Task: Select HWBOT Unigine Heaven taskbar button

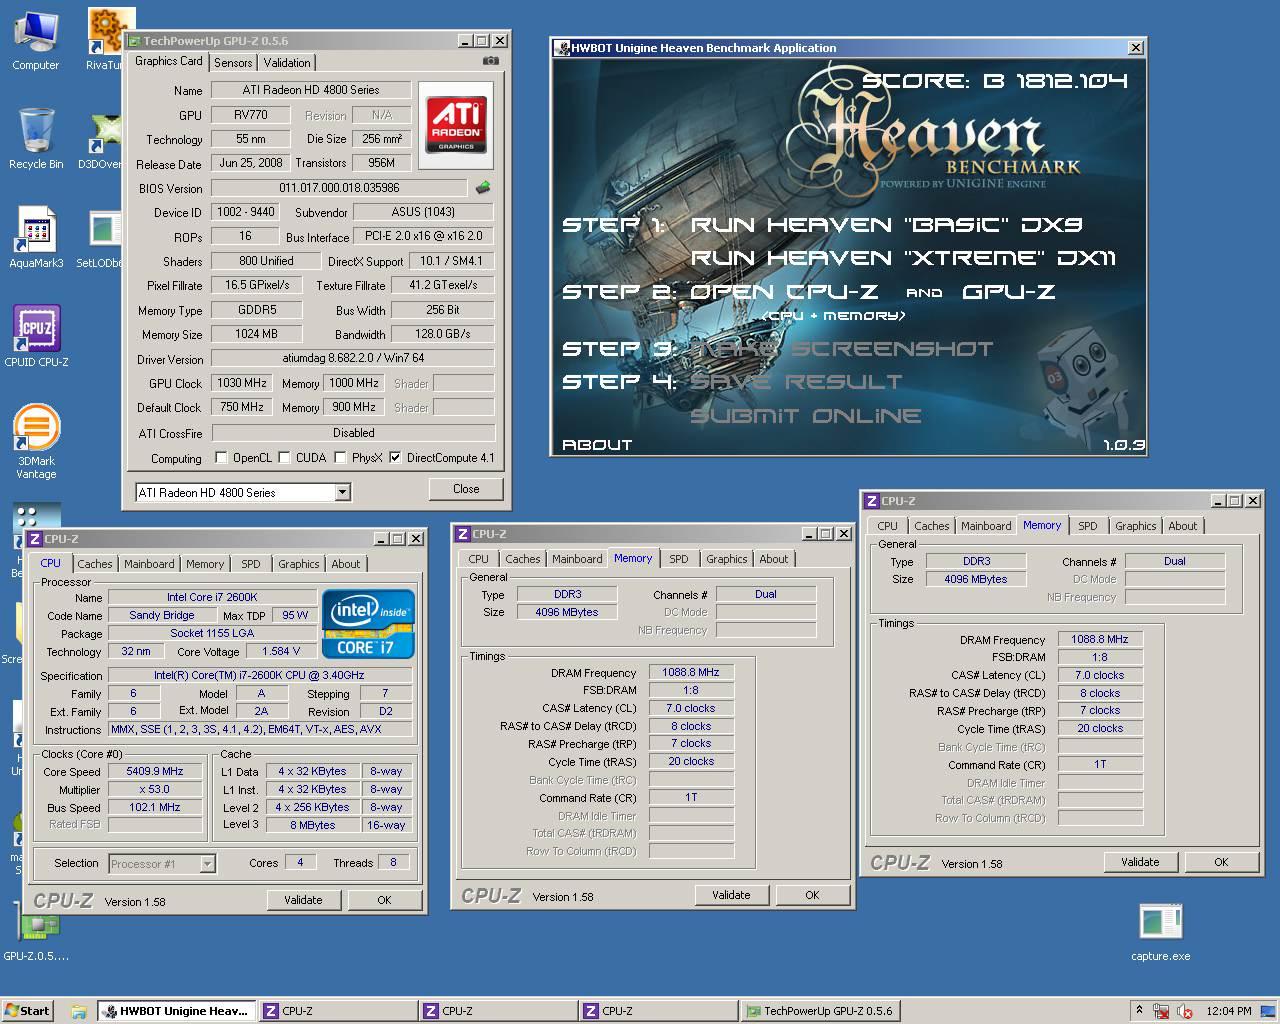Action: click(x=176, y=1011)
